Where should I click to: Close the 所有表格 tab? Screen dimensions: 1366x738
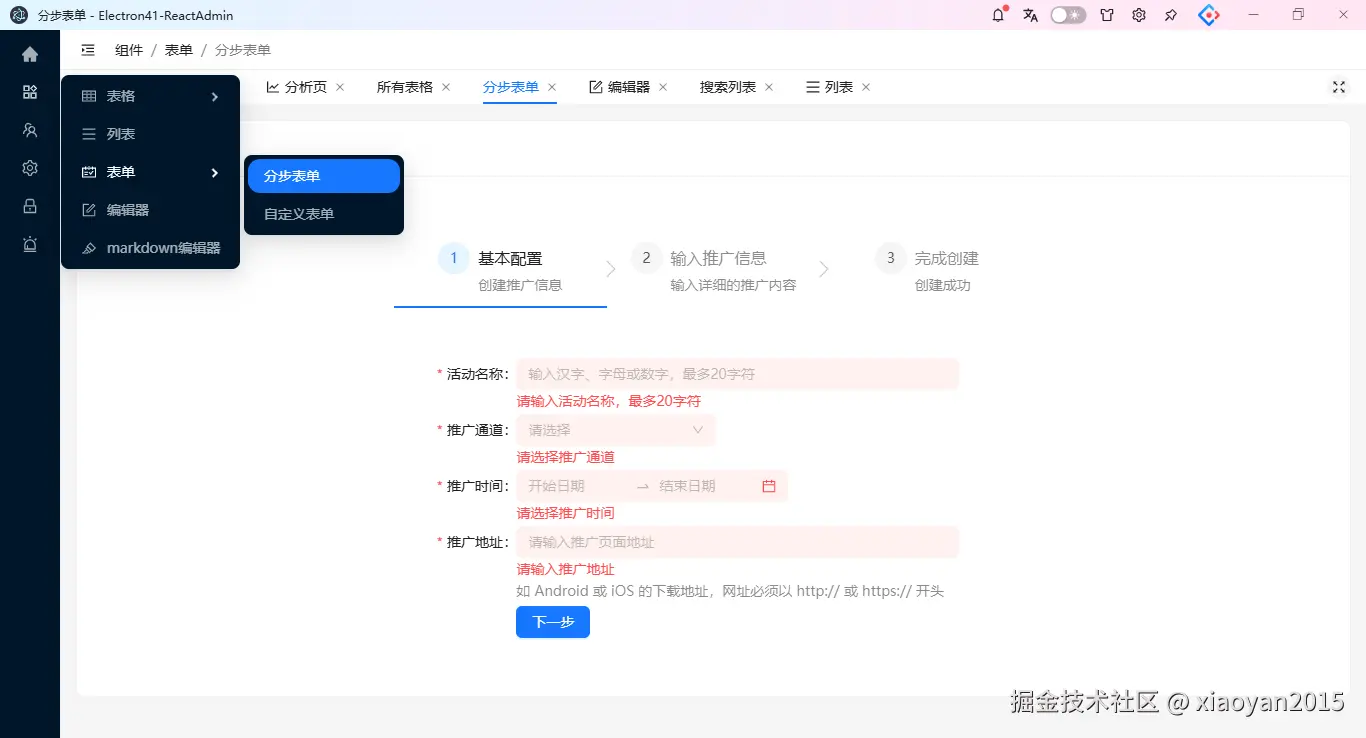click(x=446, y=87)
